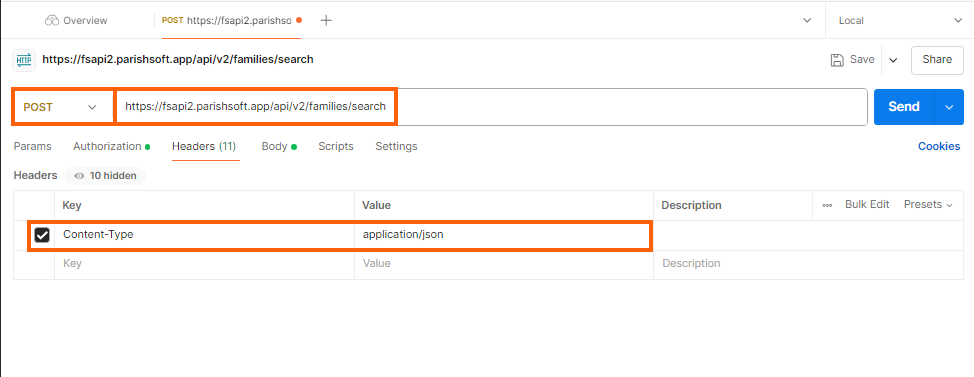This screenshot has width=974, height=377.
Task: Click the Save floppy disk icon
Action: (x=837, y=60)
